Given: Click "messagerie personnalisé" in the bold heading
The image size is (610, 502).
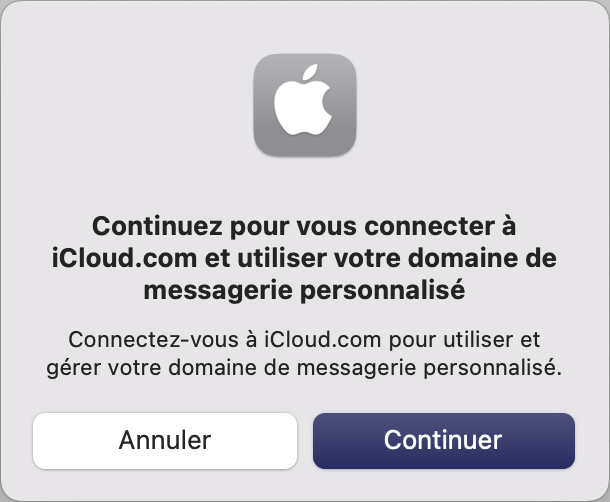Looking at the screenshot, I should [304, 291].
